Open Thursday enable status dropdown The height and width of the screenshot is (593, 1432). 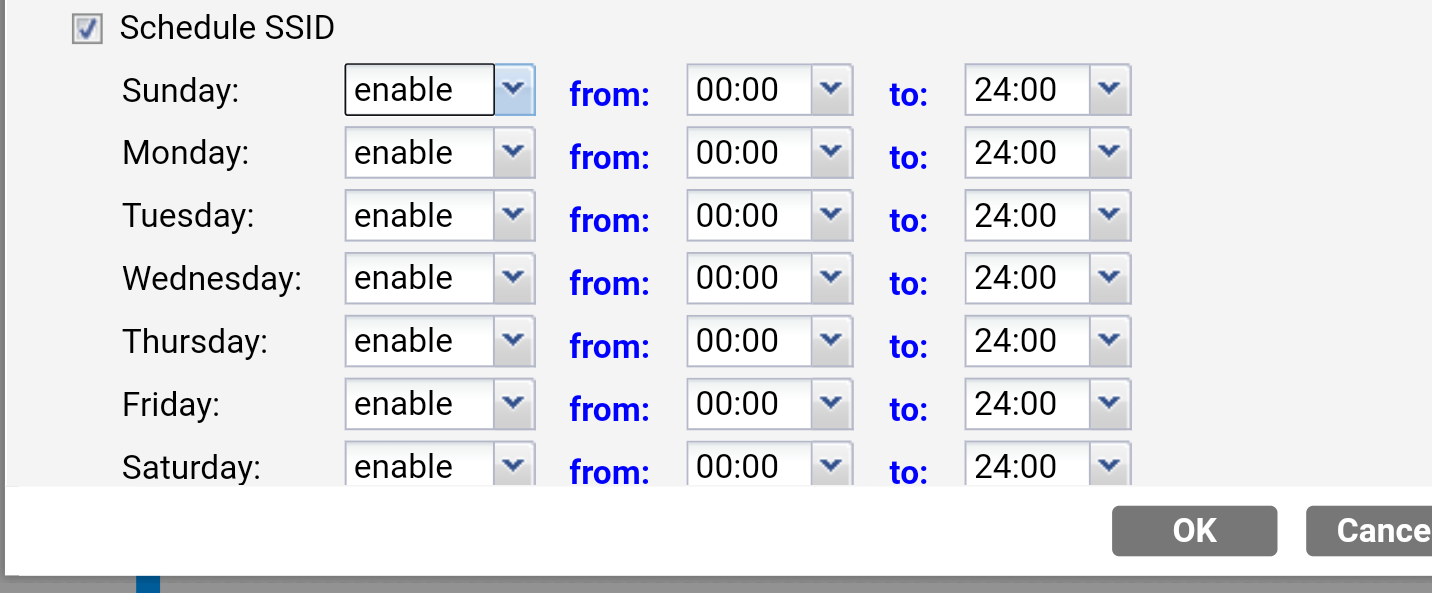pyautogui.click(x=514, y=341)
